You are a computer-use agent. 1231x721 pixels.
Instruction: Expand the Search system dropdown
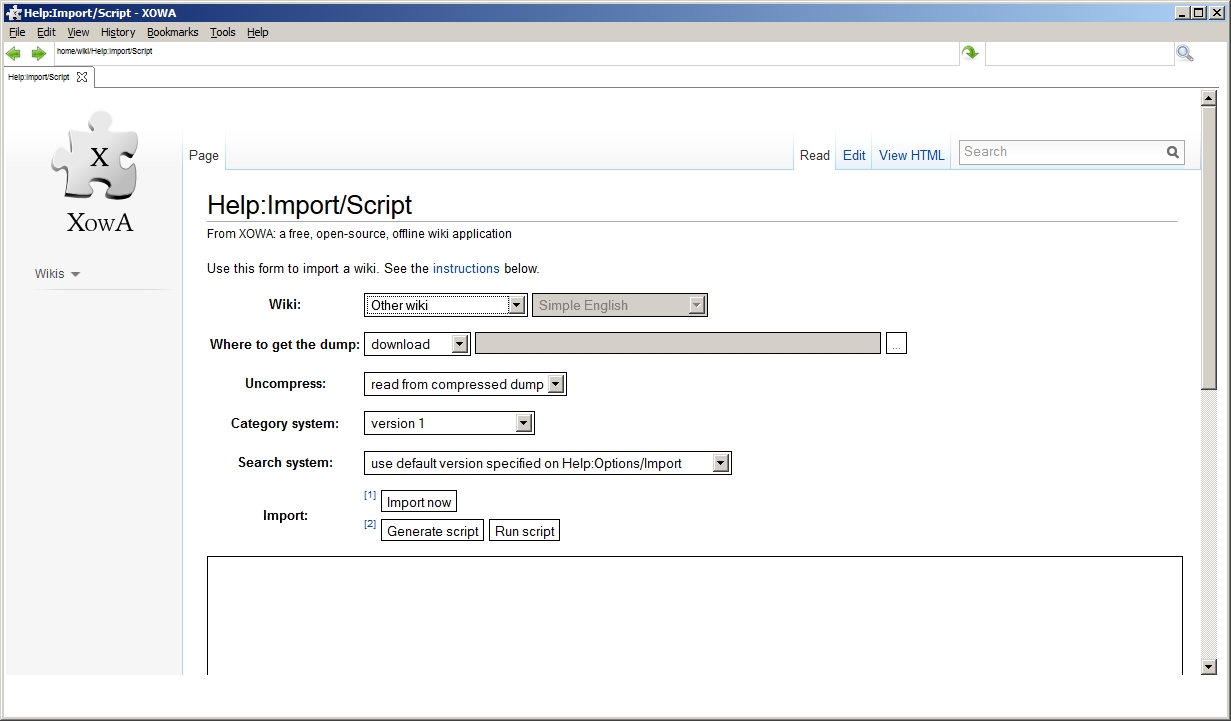(x=547, y=463)
